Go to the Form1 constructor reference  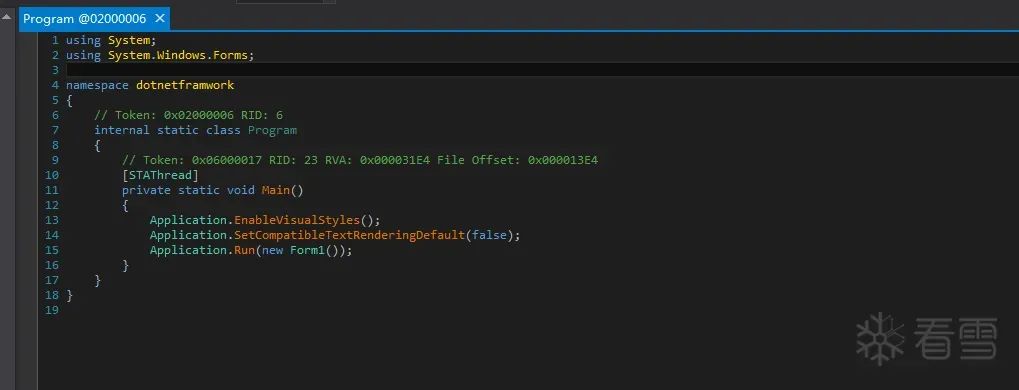(x=307, y=250)
